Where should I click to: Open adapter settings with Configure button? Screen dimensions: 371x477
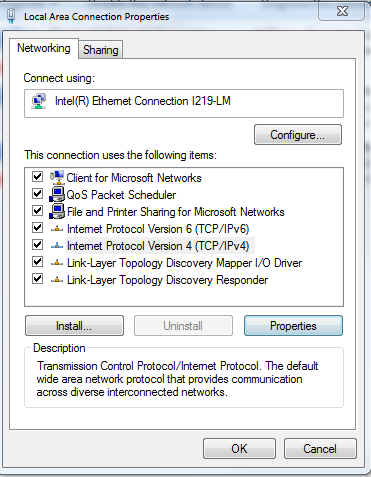[x=298, y=135]
